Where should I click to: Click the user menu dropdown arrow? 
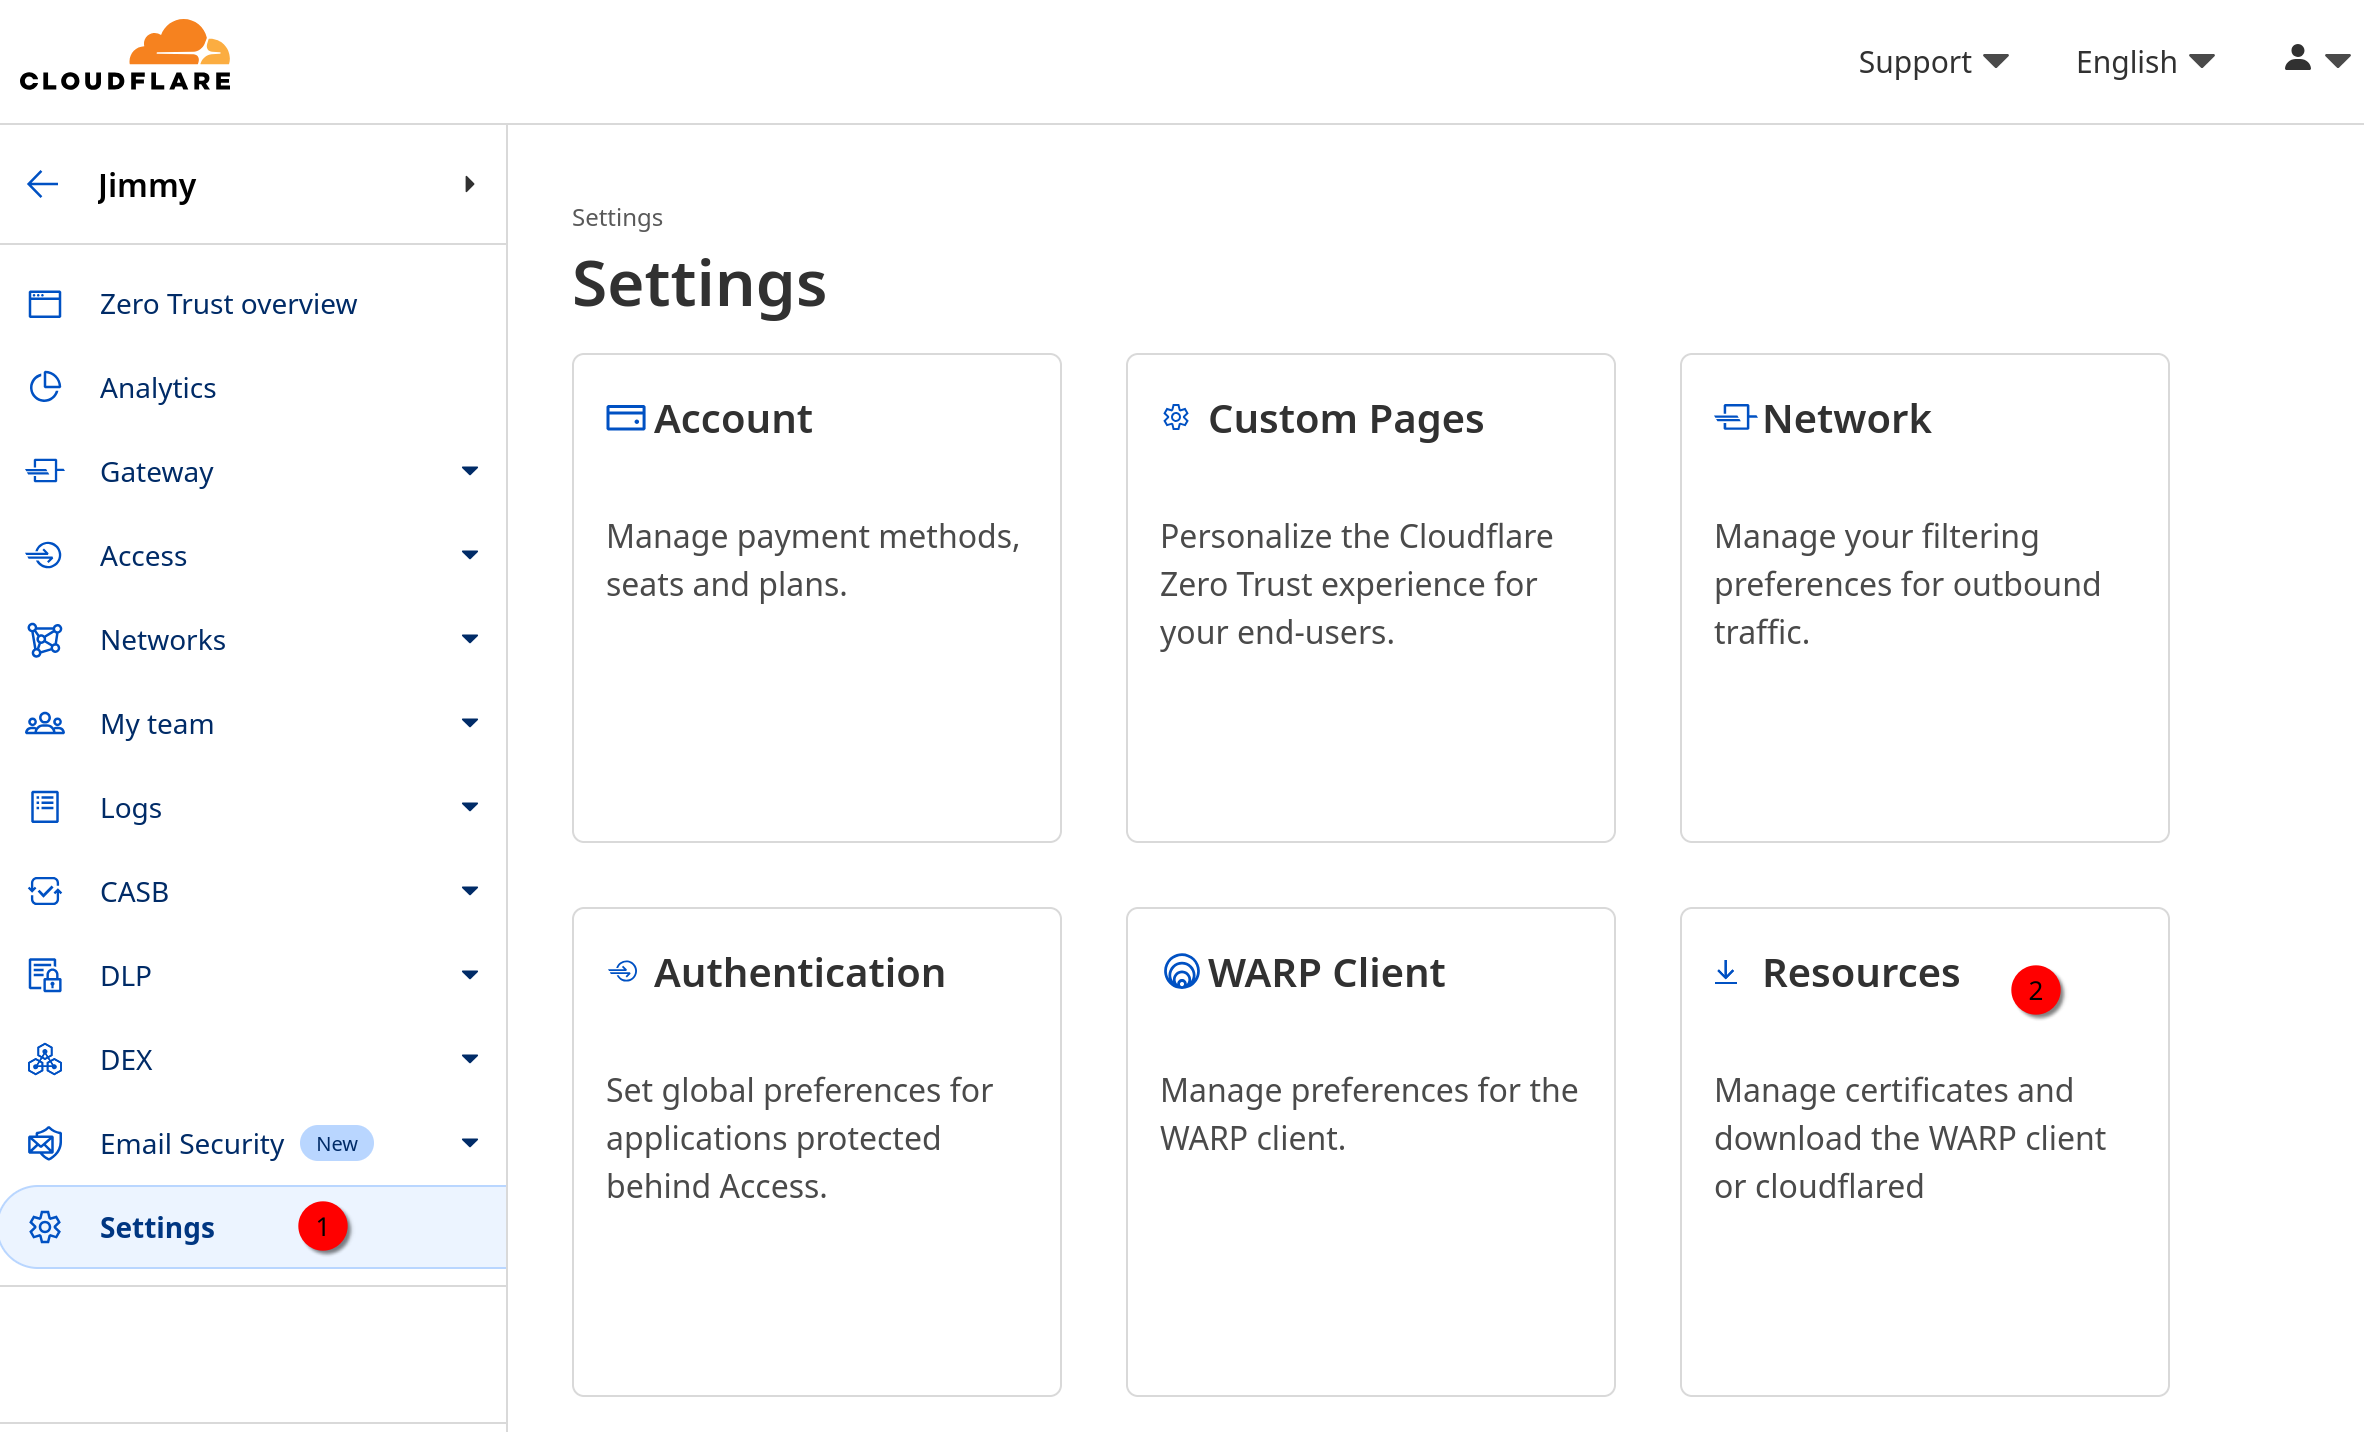coord(2337,61)
